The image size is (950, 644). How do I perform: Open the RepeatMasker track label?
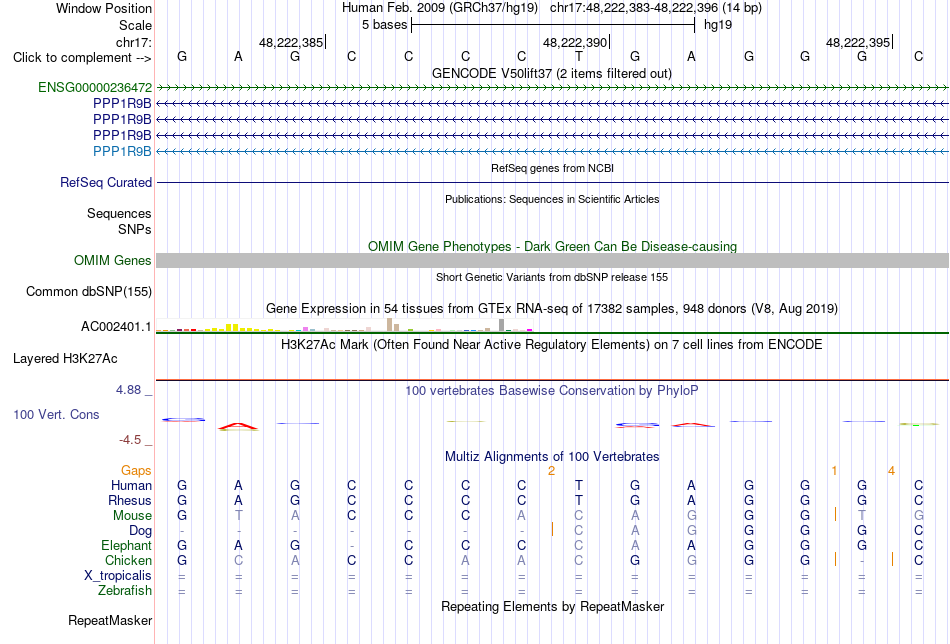(110, 620)
